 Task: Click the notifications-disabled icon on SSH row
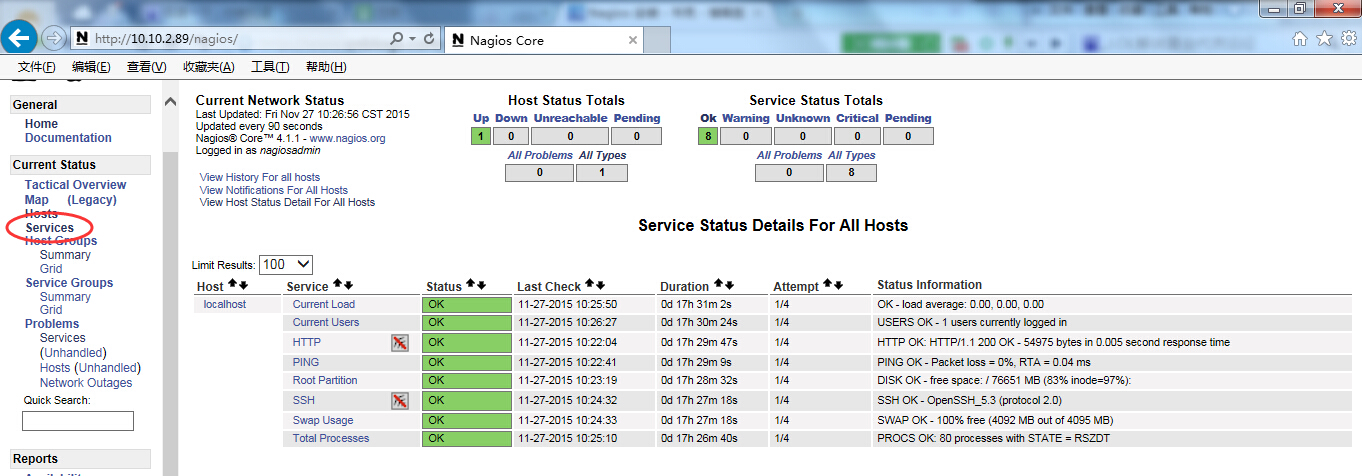pos(399,401)
